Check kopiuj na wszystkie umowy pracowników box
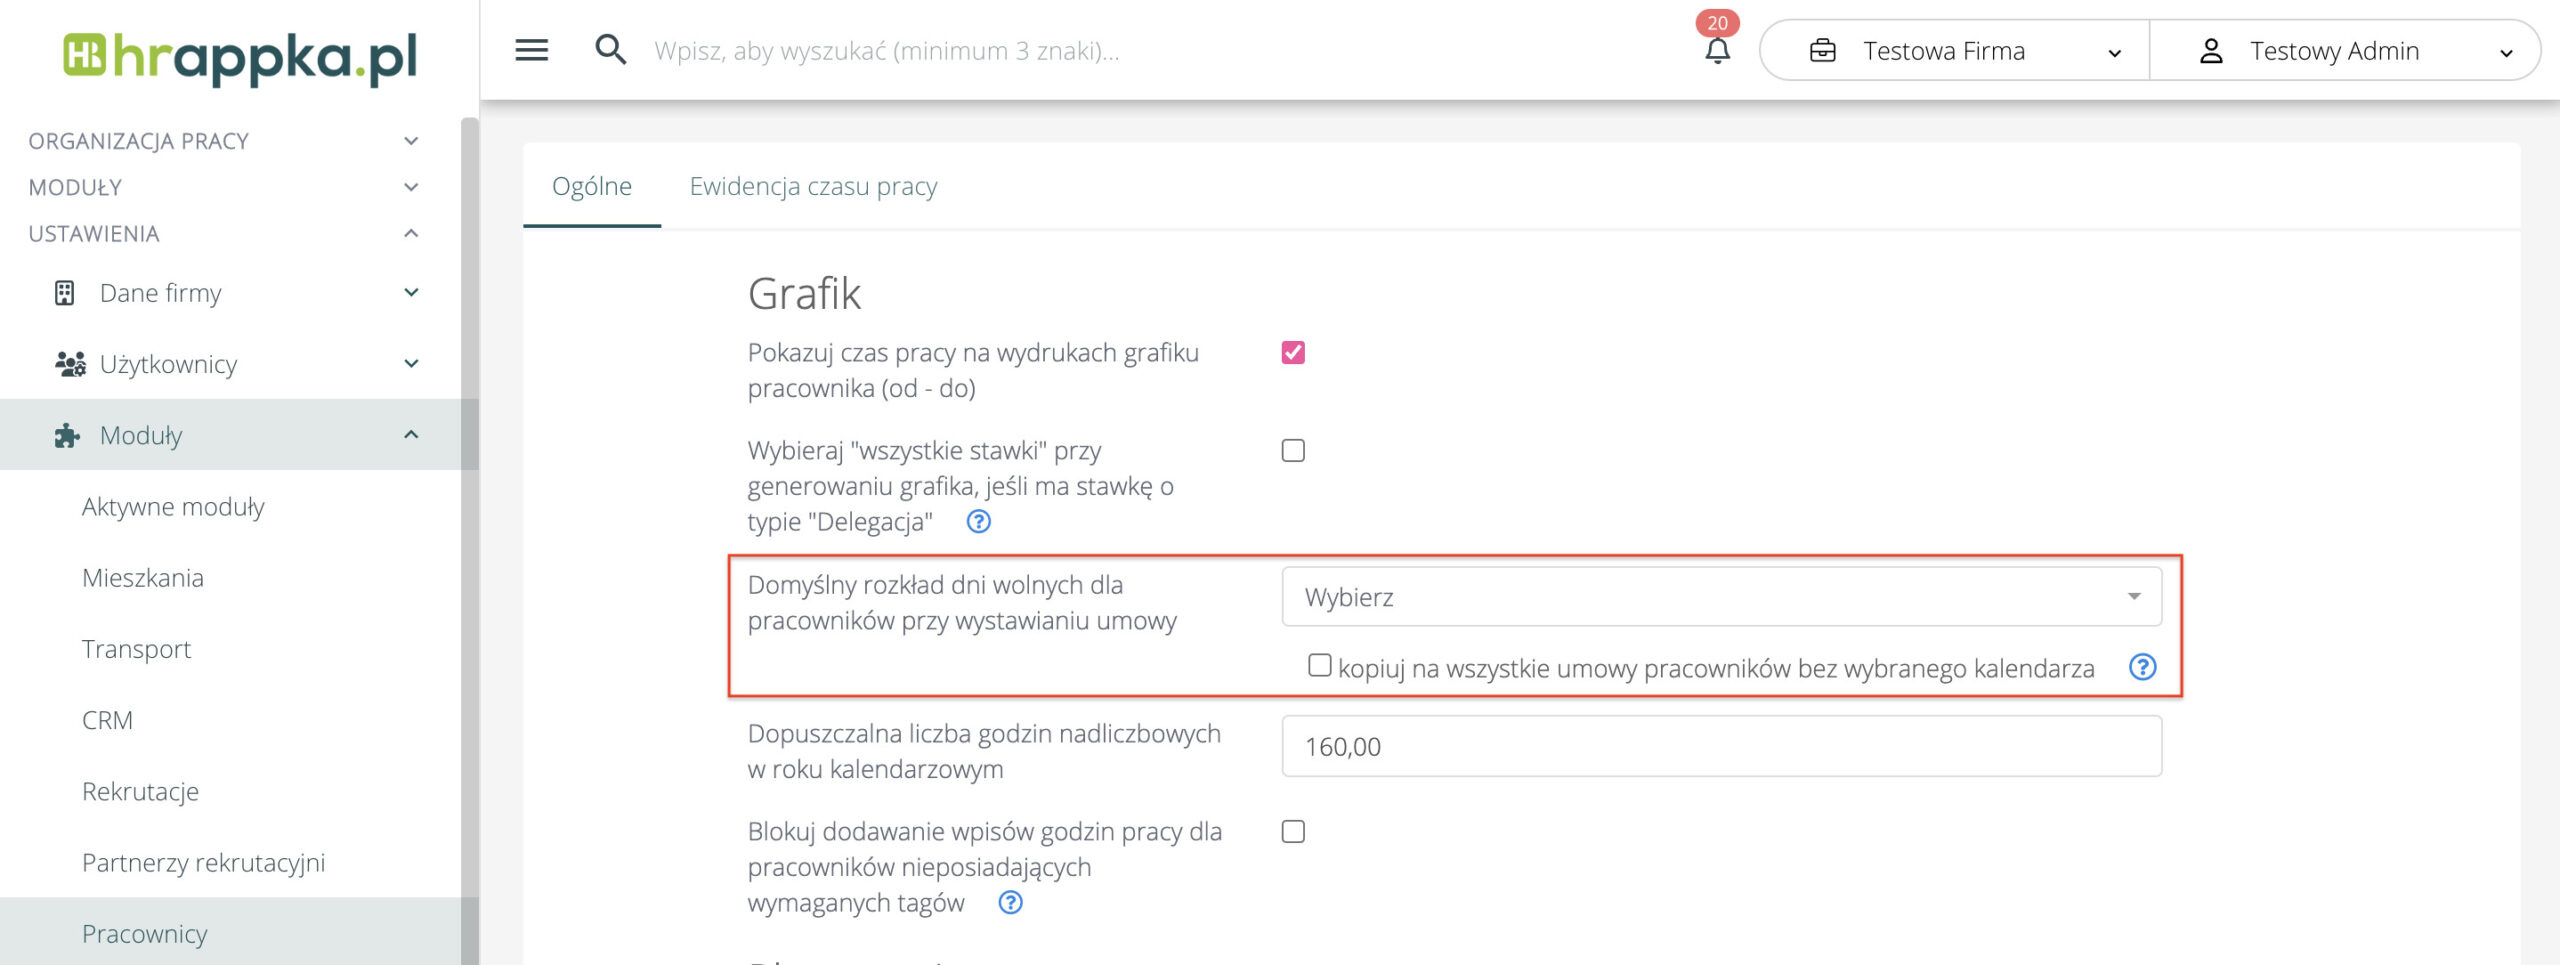The height and width of the screenshot is (965, 2560). coord(1319,666)
